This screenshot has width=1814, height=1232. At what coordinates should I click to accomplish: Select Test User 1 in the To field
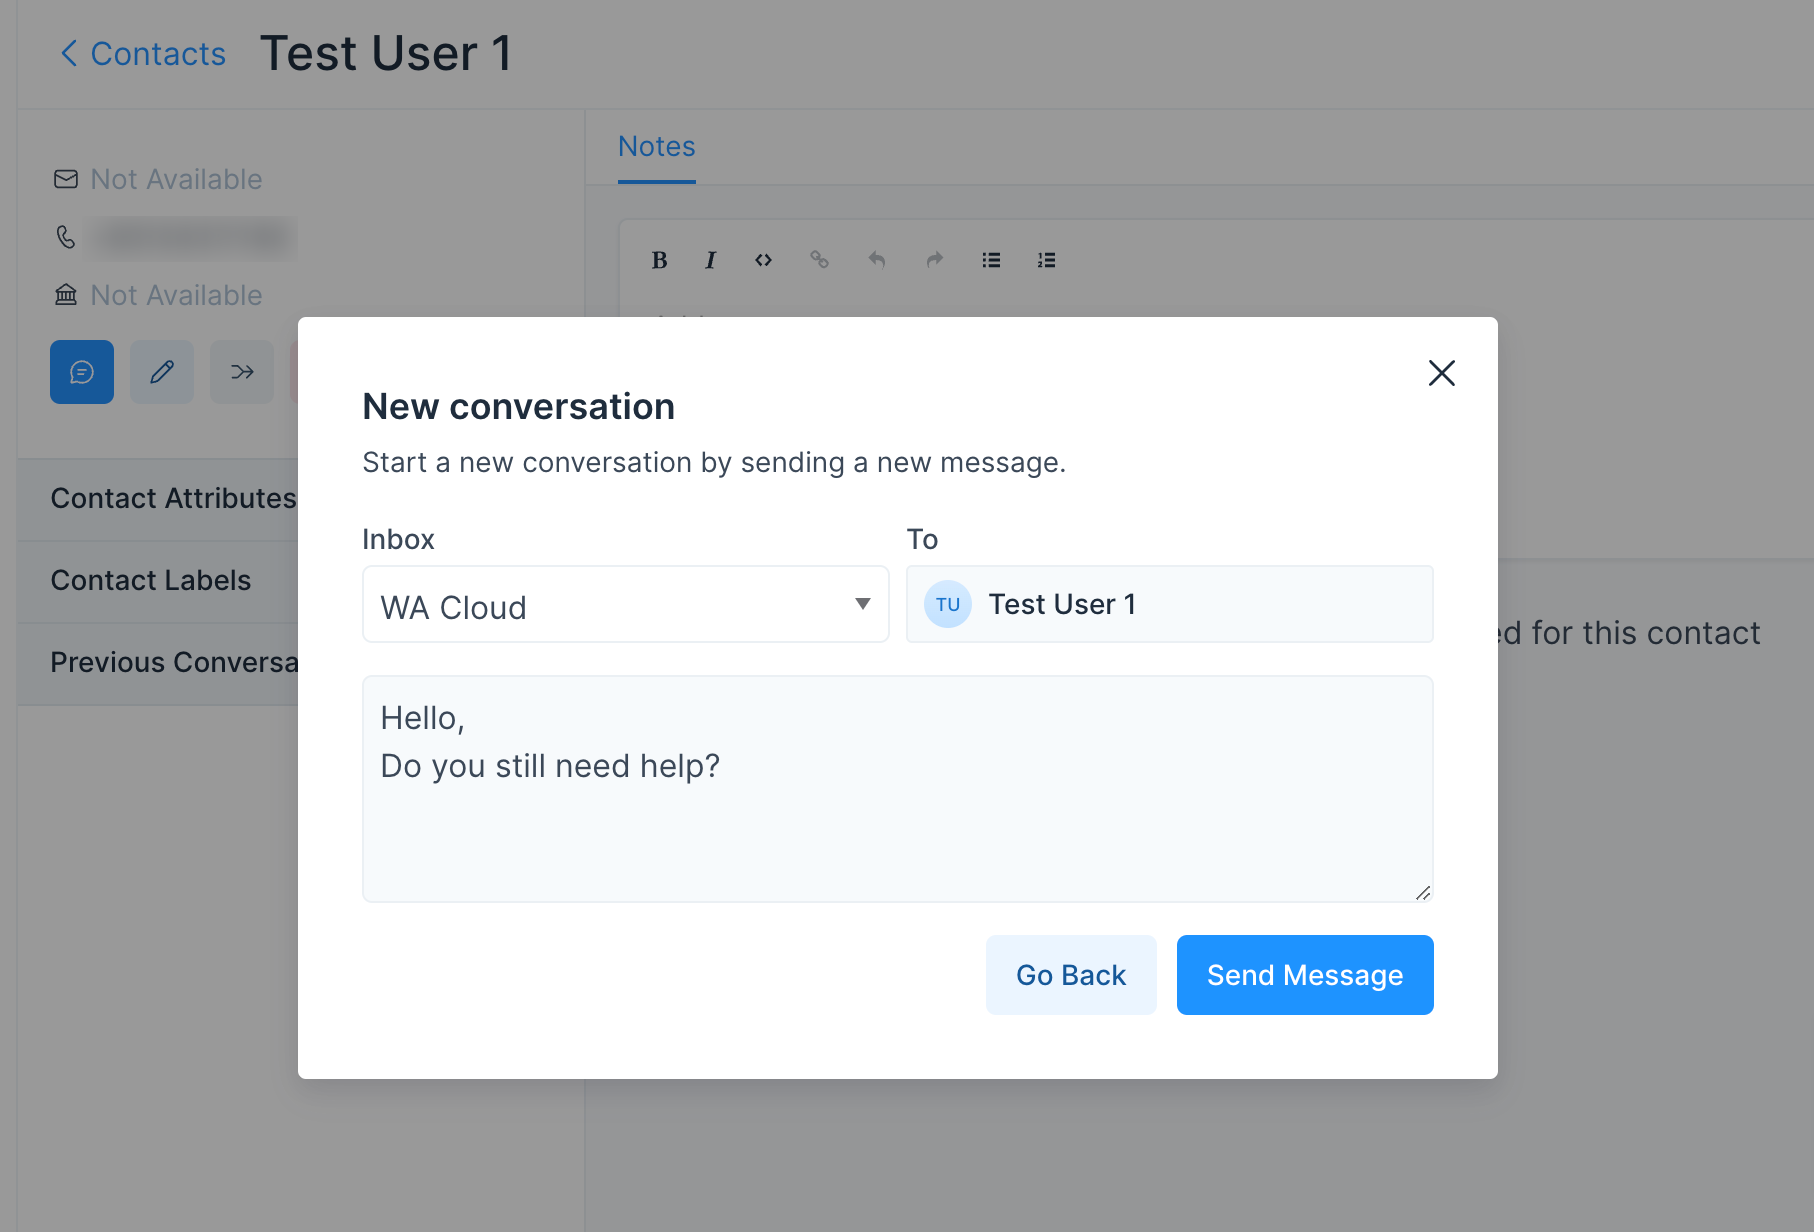1168,604
